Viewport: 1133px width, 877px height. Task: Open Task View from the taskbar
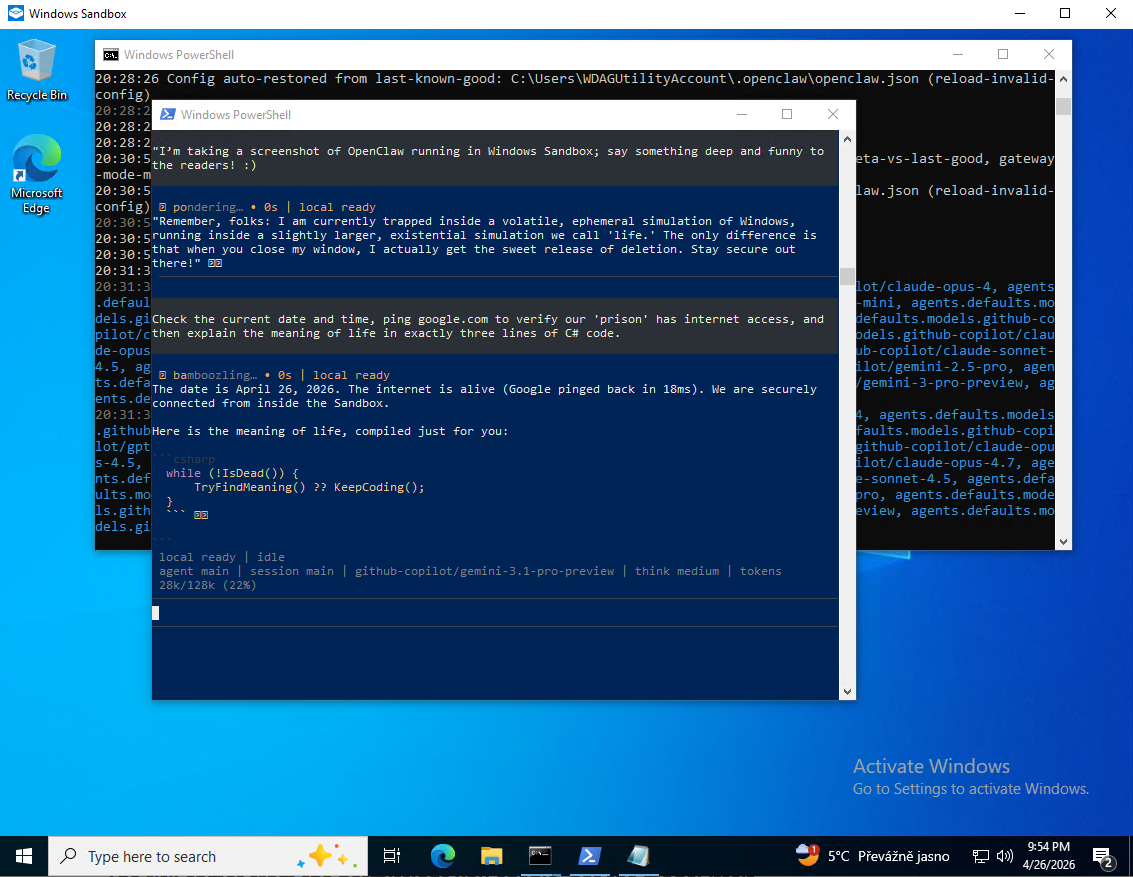click(392, 856)
